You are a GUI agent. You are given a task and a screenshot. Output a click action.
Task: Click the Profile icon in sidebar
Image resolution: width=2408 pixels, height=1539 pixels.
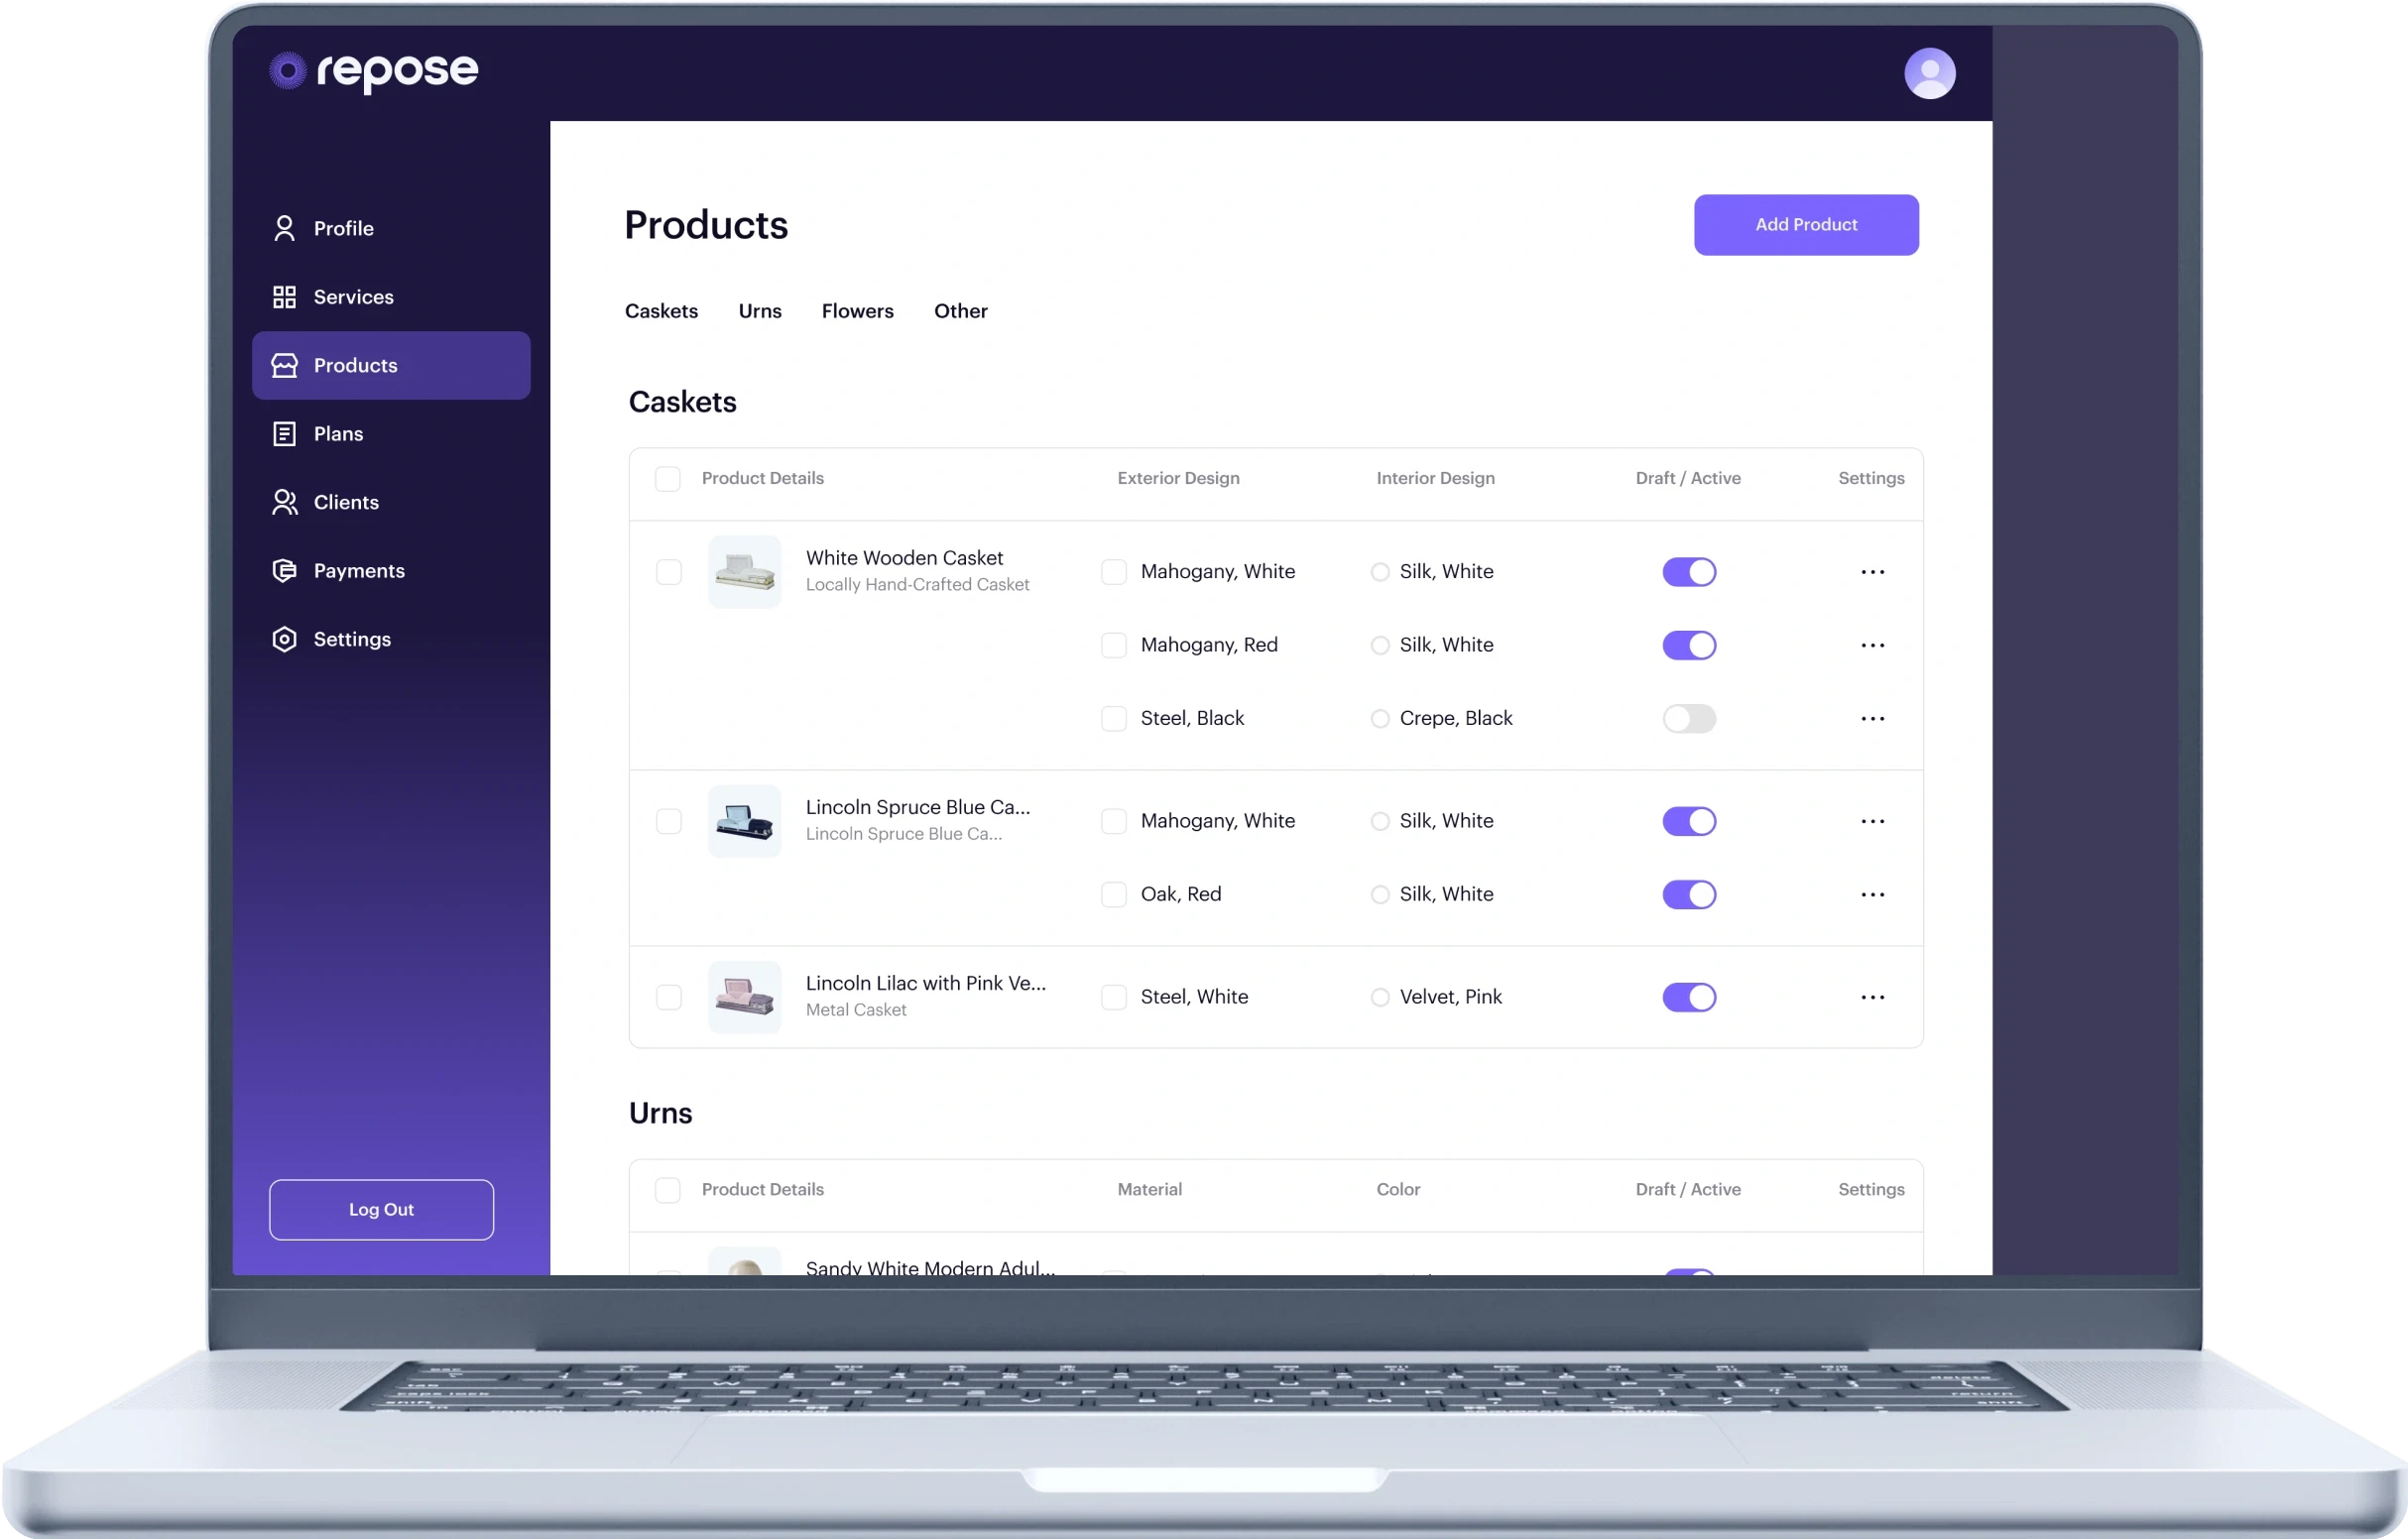(286, 228)
